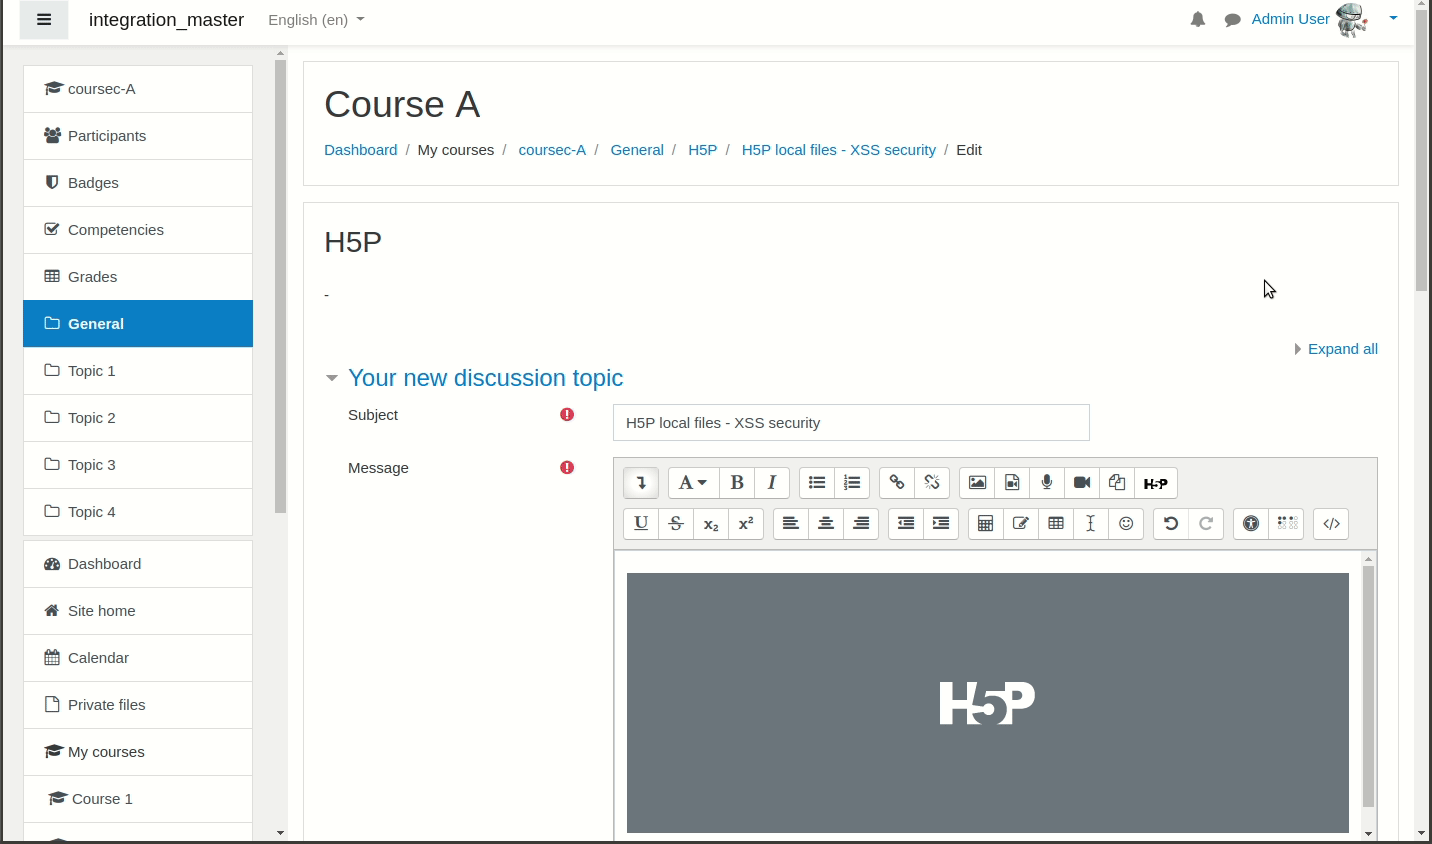
Task: Insert an ordered numbered list
Action: (x=852, y=483)
